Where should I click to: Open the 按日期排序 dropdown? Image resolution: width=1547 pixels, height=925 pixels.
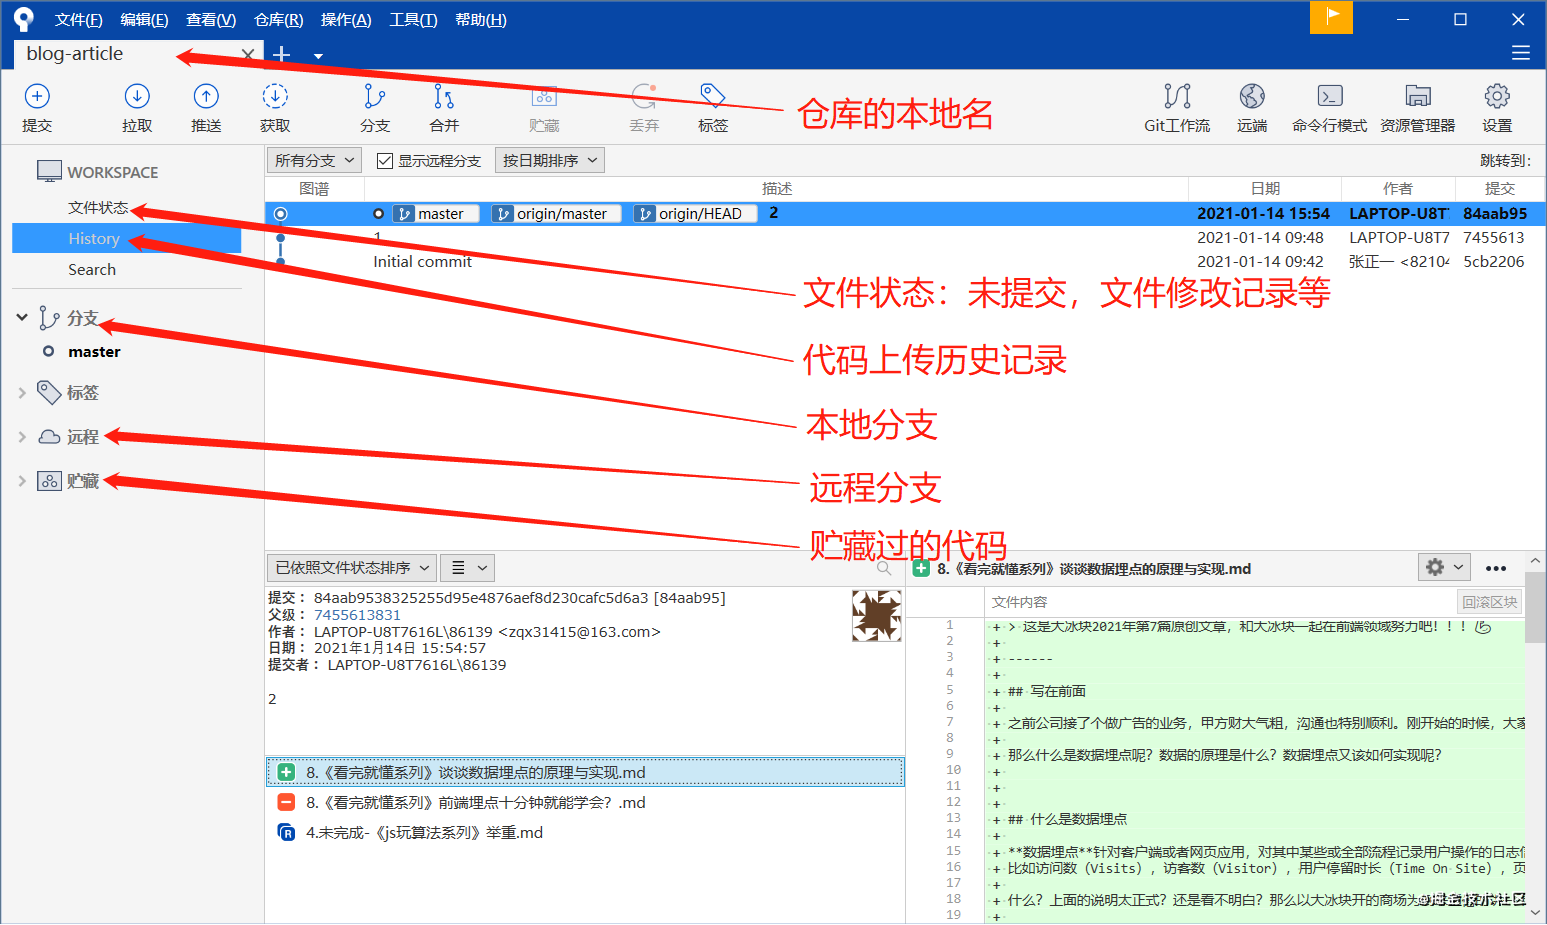(549, 160)
